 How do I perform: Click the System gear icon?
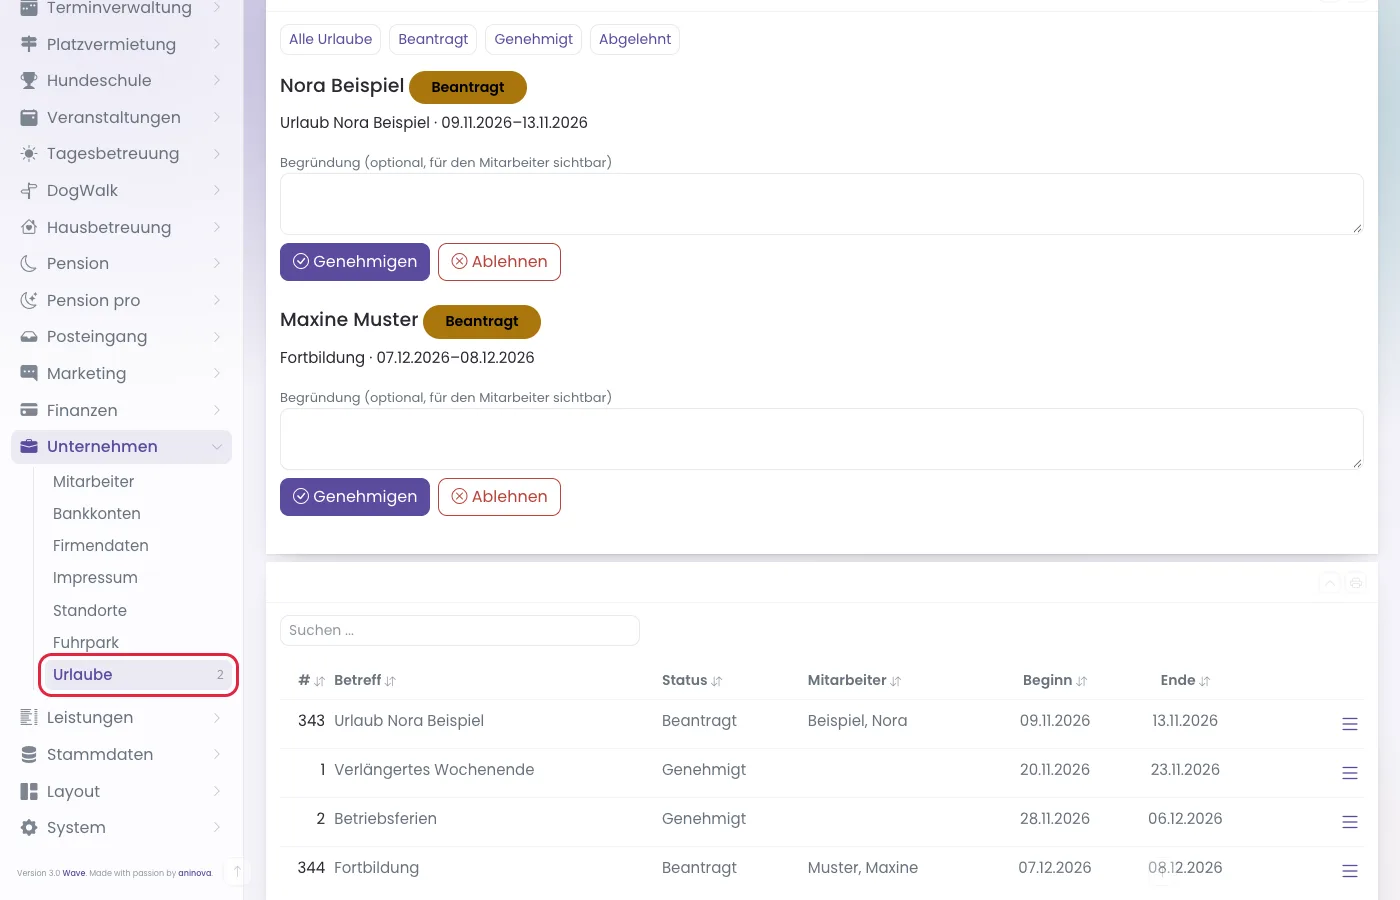coord(29,827)
